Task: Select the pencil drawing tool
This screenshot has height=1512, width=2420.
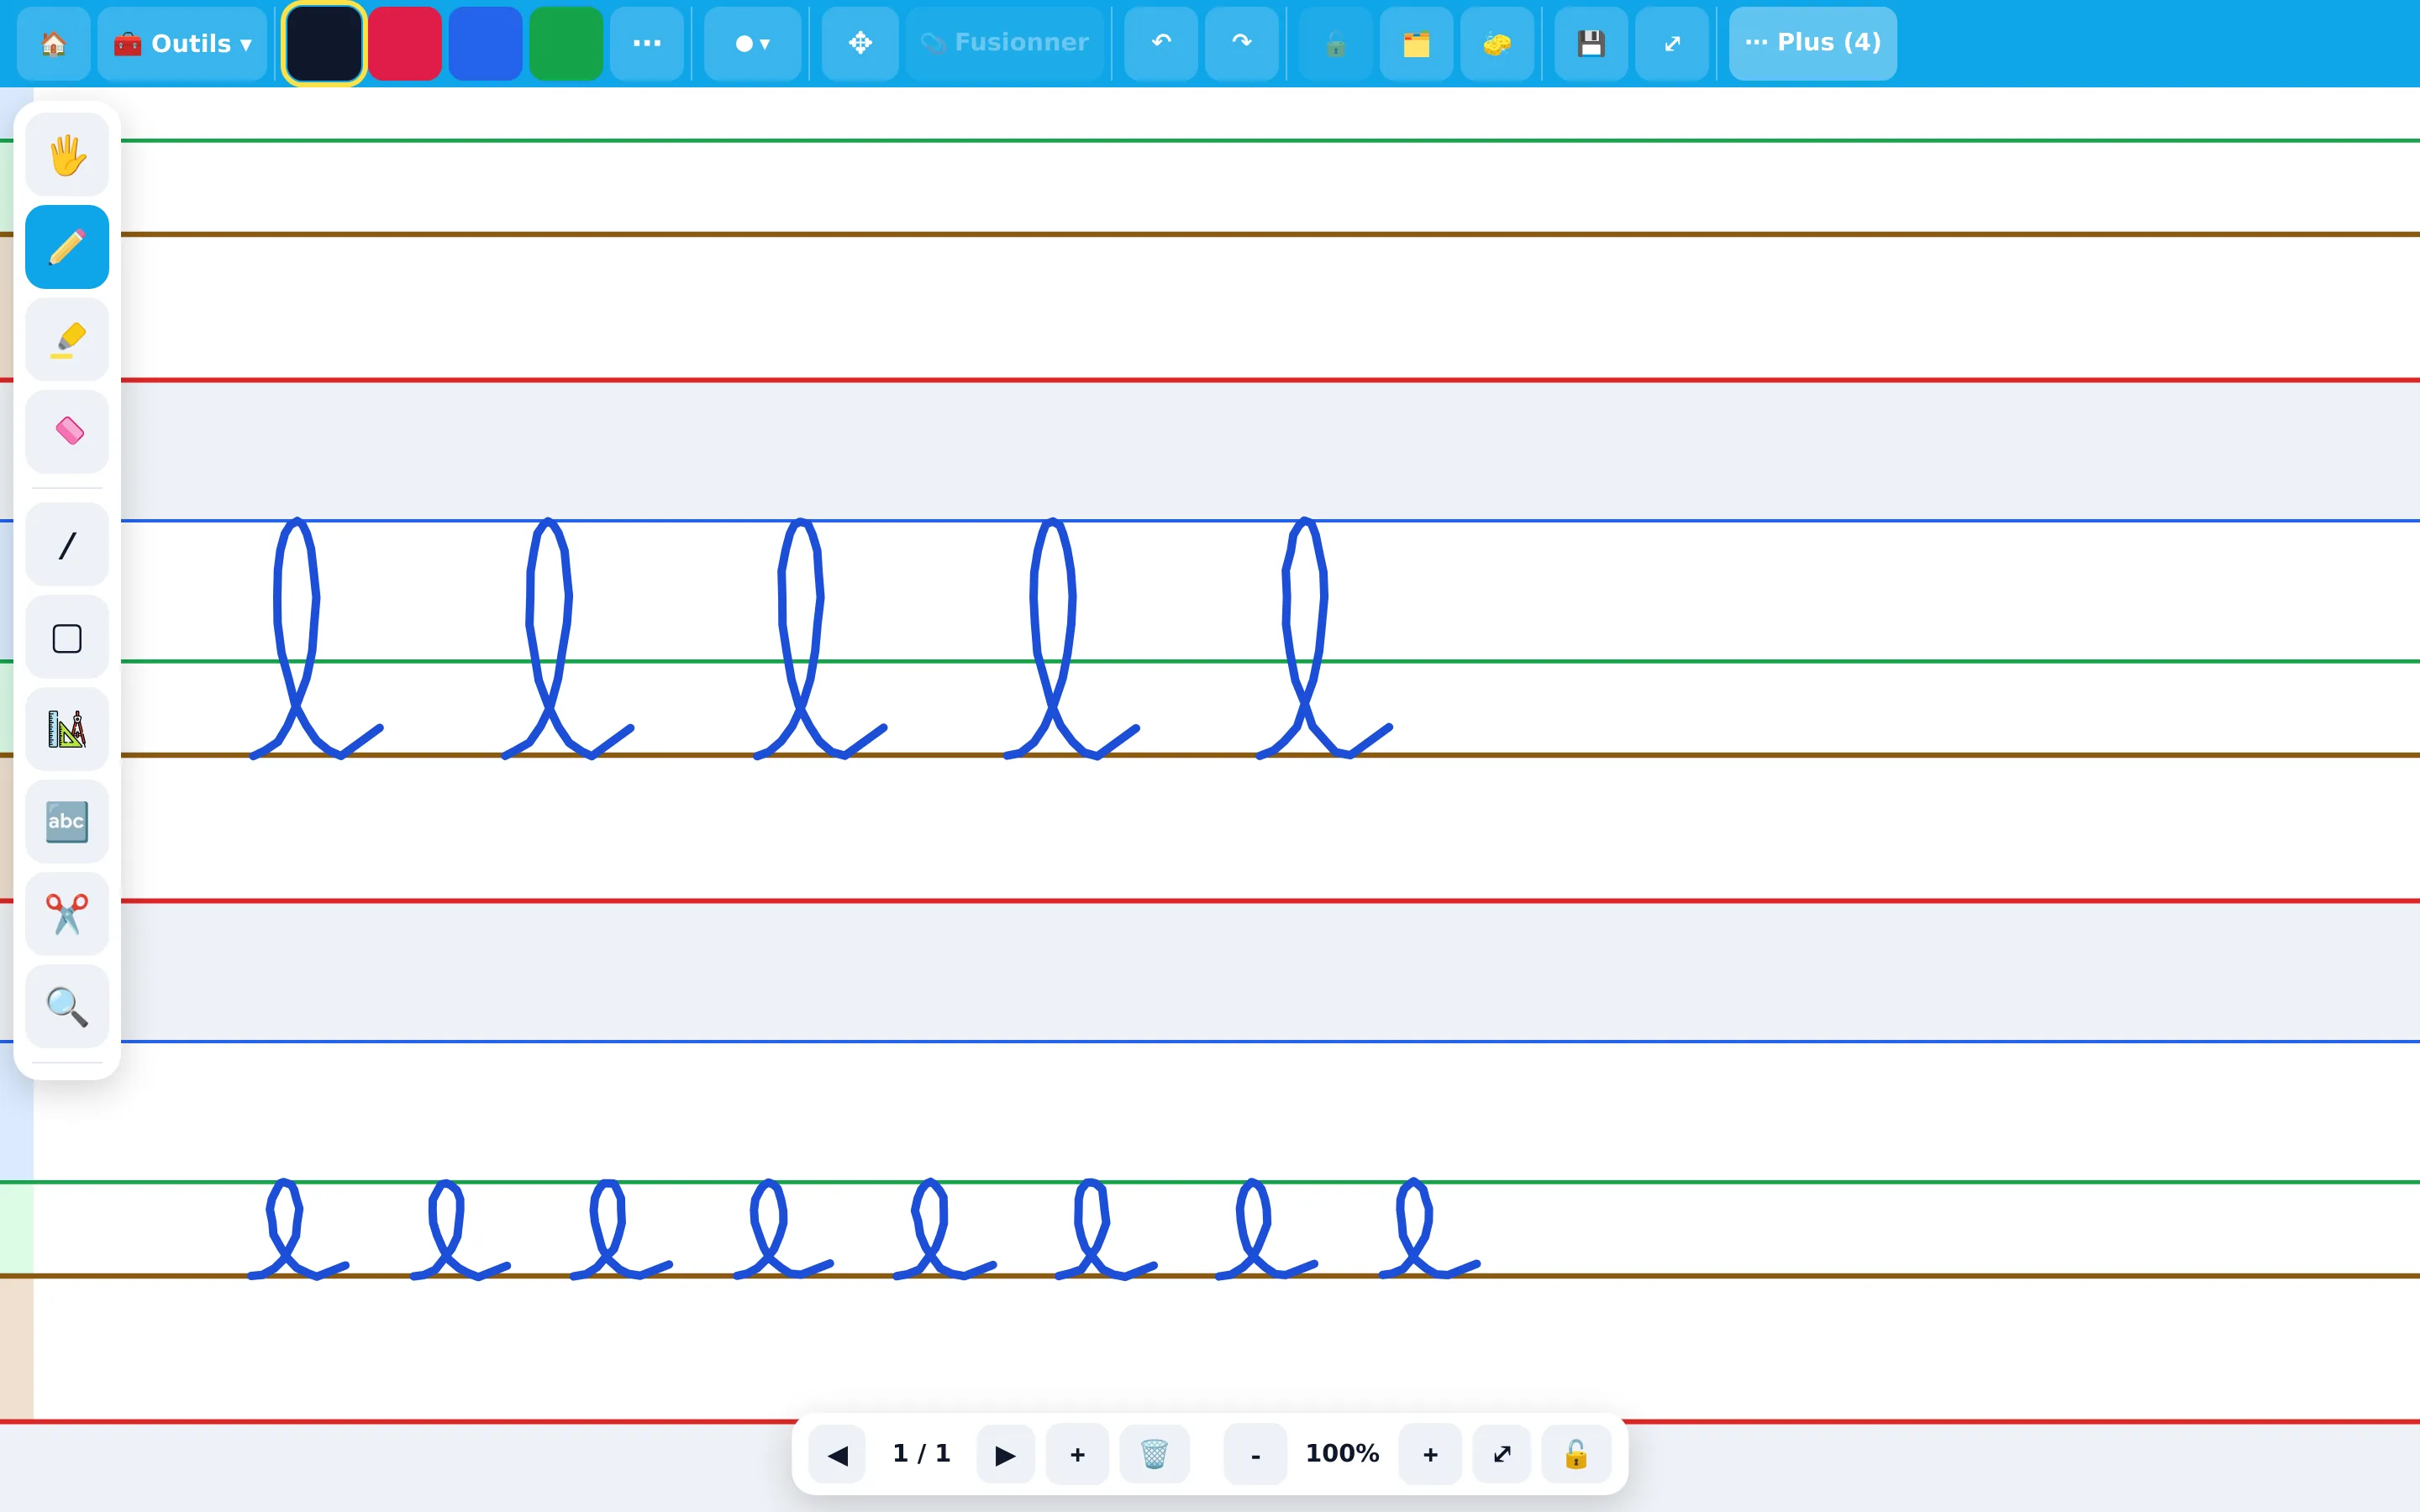Action: coord(67,247)
